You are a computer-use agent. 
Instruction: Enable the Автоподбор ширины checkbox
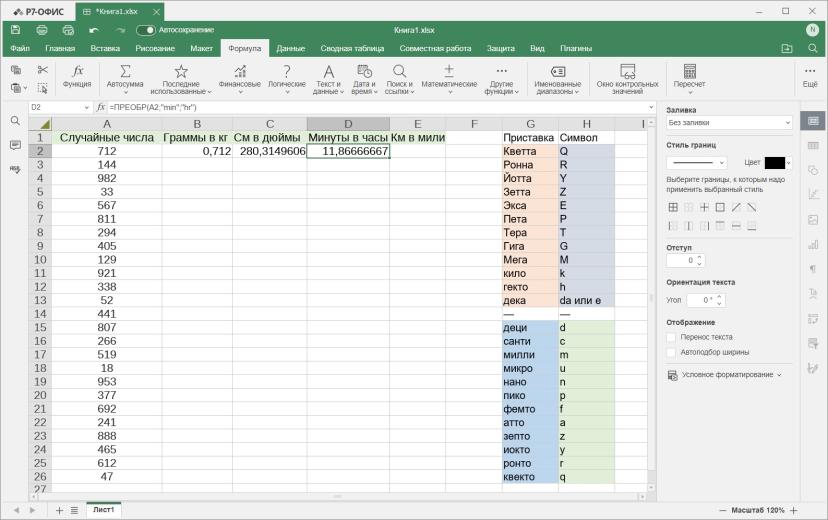[x=671, y=352]
